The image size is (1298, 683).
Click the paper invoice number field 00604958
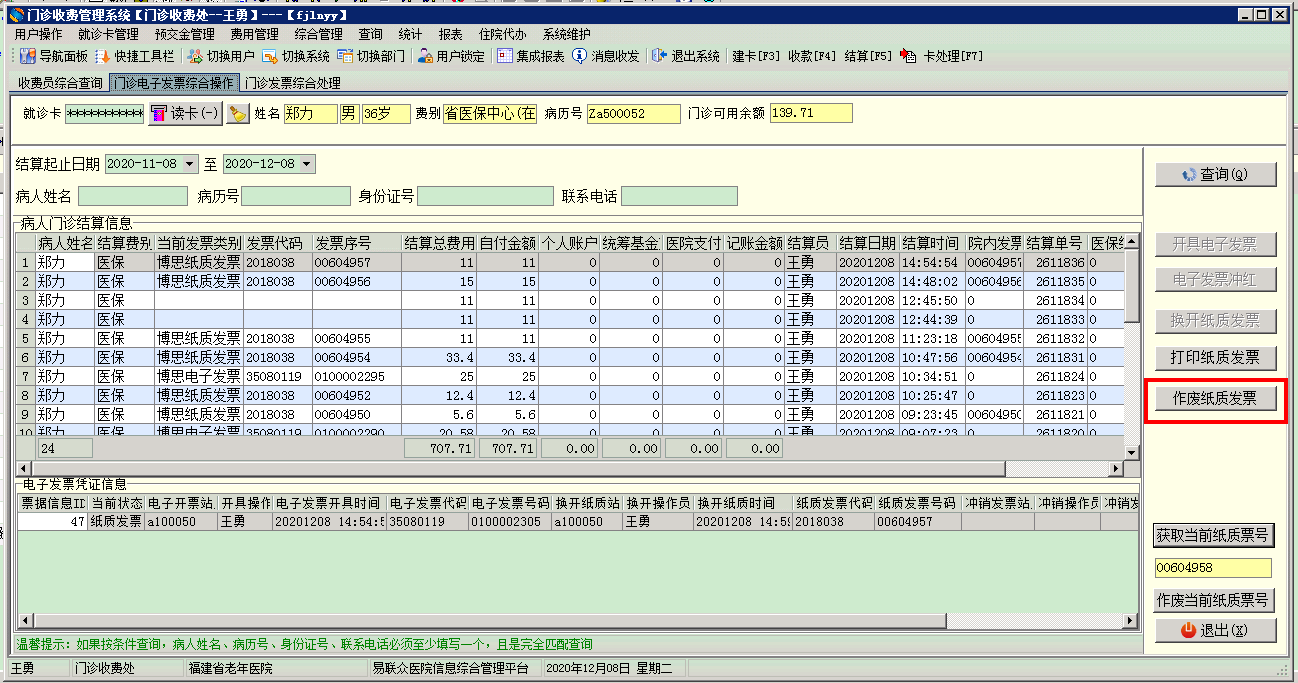pos(1213,568)
